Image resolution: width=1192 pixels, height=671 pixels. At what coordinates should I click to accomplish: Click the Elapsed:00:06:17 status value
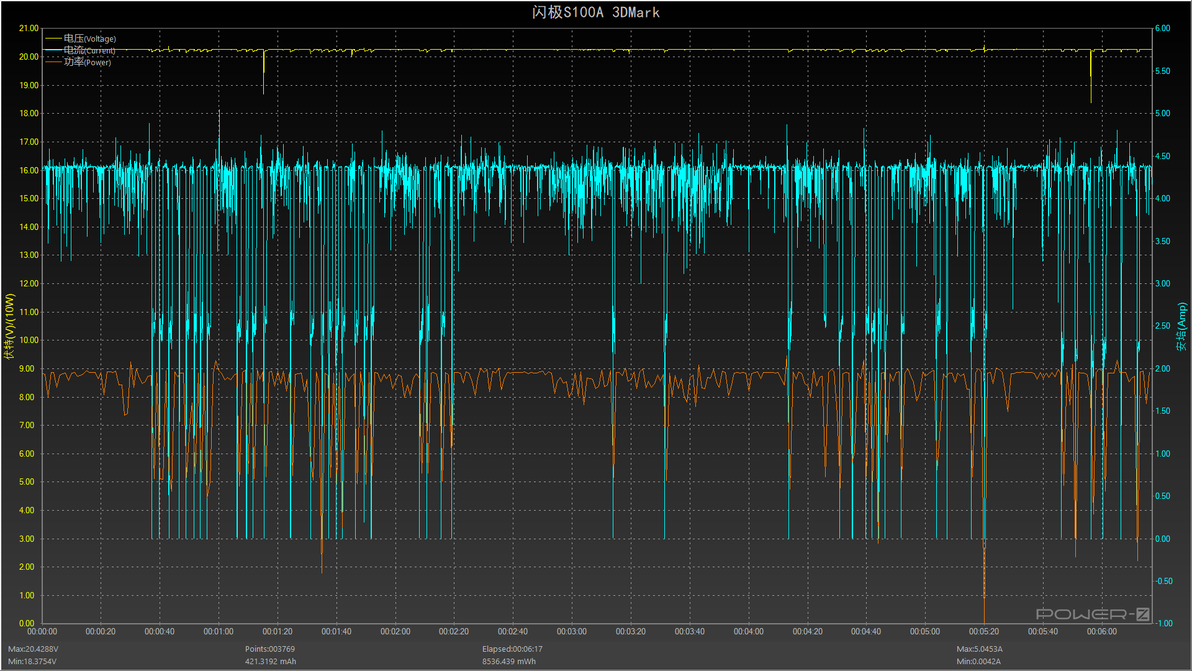pyautogui.click(x=512, y=649)
